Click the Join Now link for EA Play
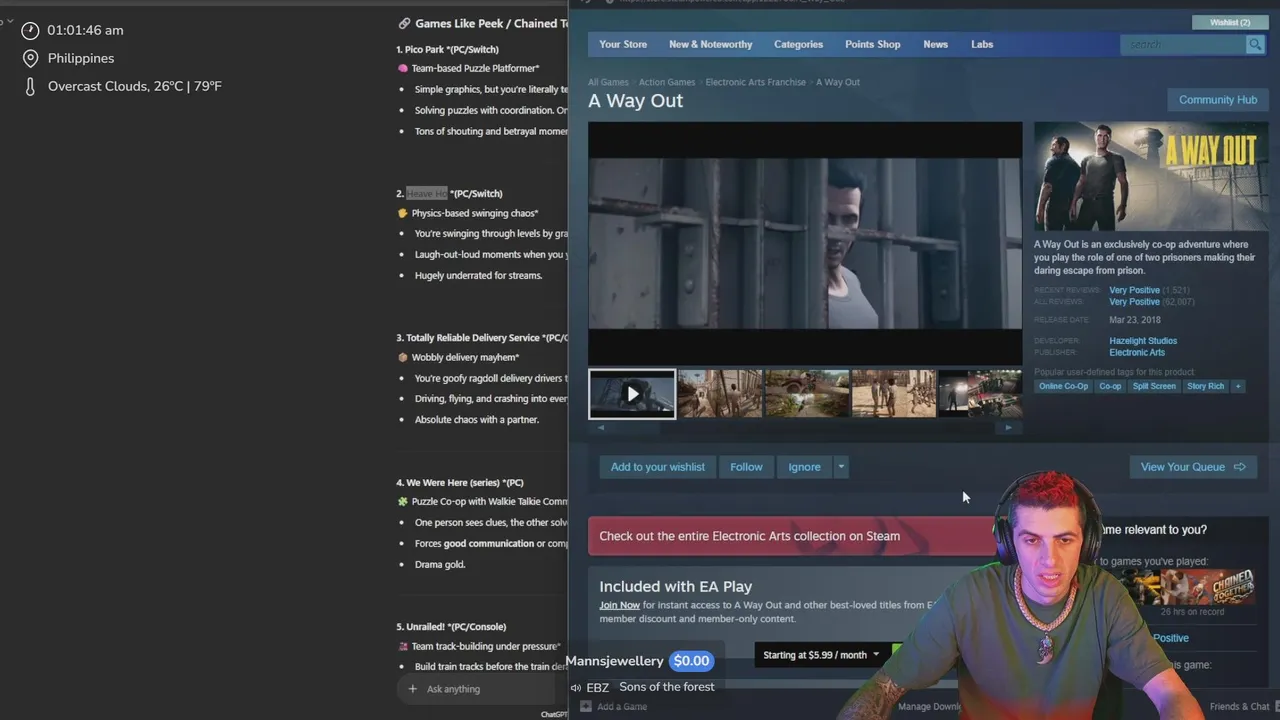 (x=619, y=605)
